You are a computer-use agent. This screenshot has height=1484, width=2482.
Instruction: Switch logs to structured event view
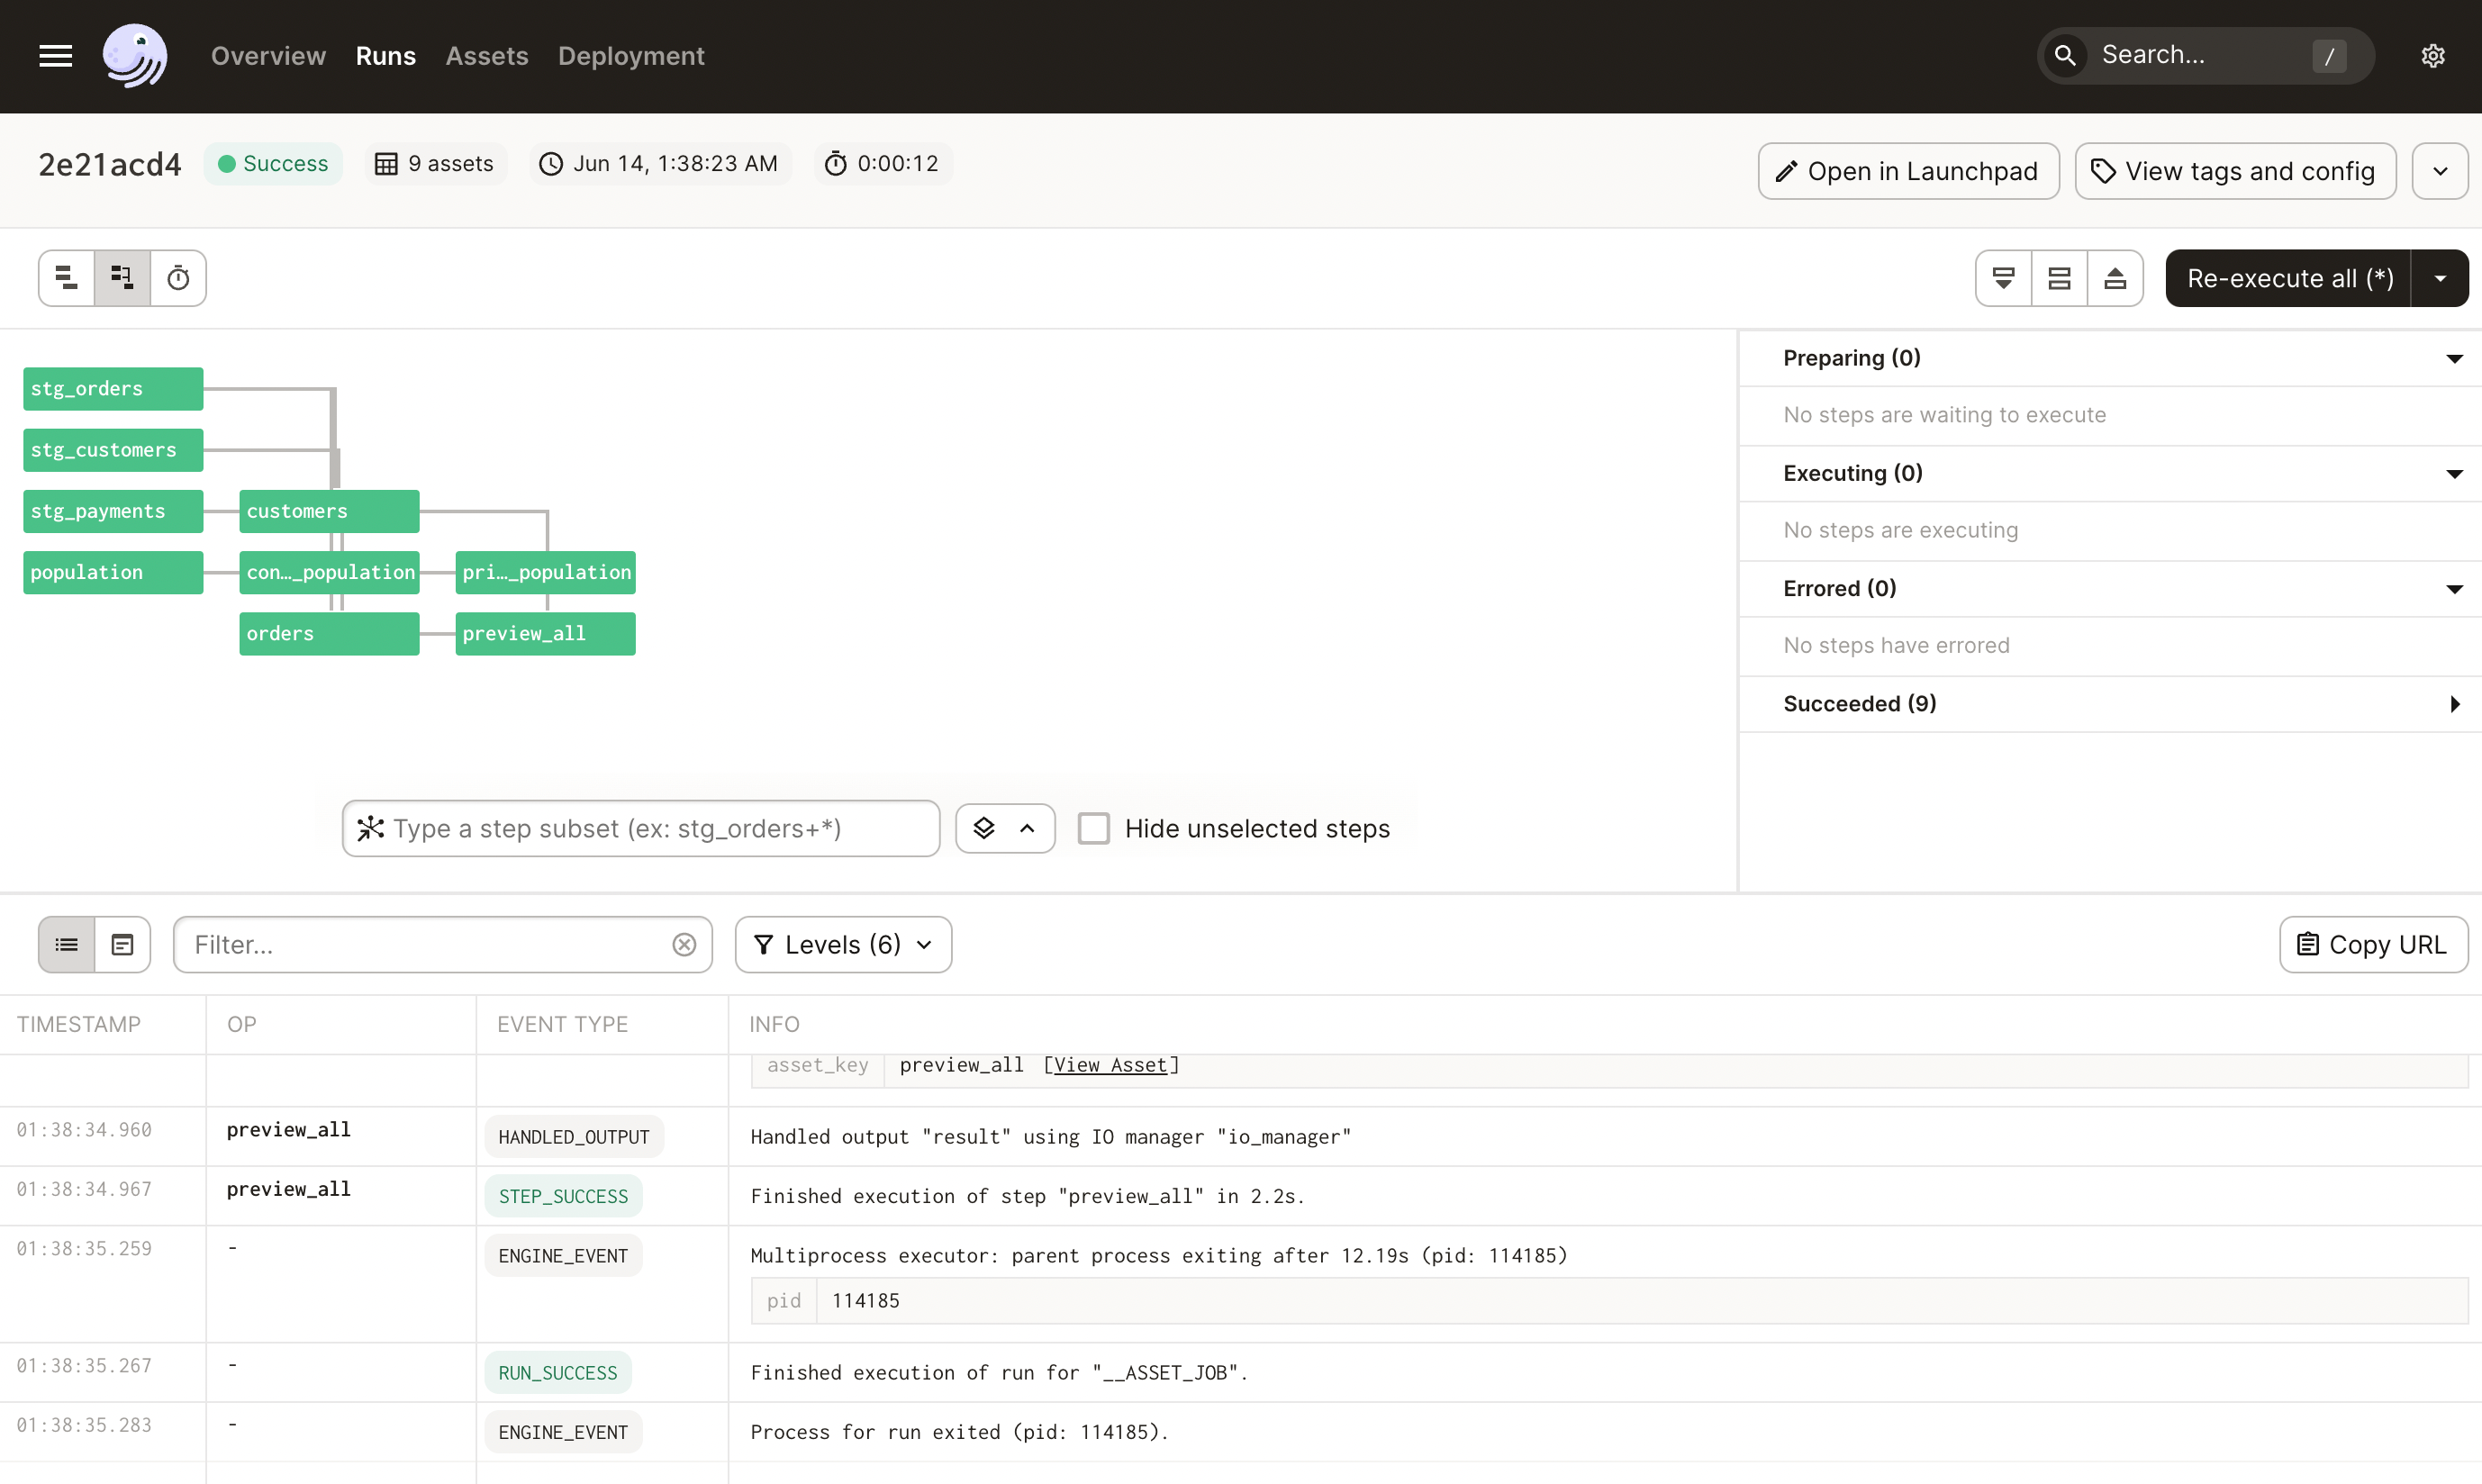(67, 945)
